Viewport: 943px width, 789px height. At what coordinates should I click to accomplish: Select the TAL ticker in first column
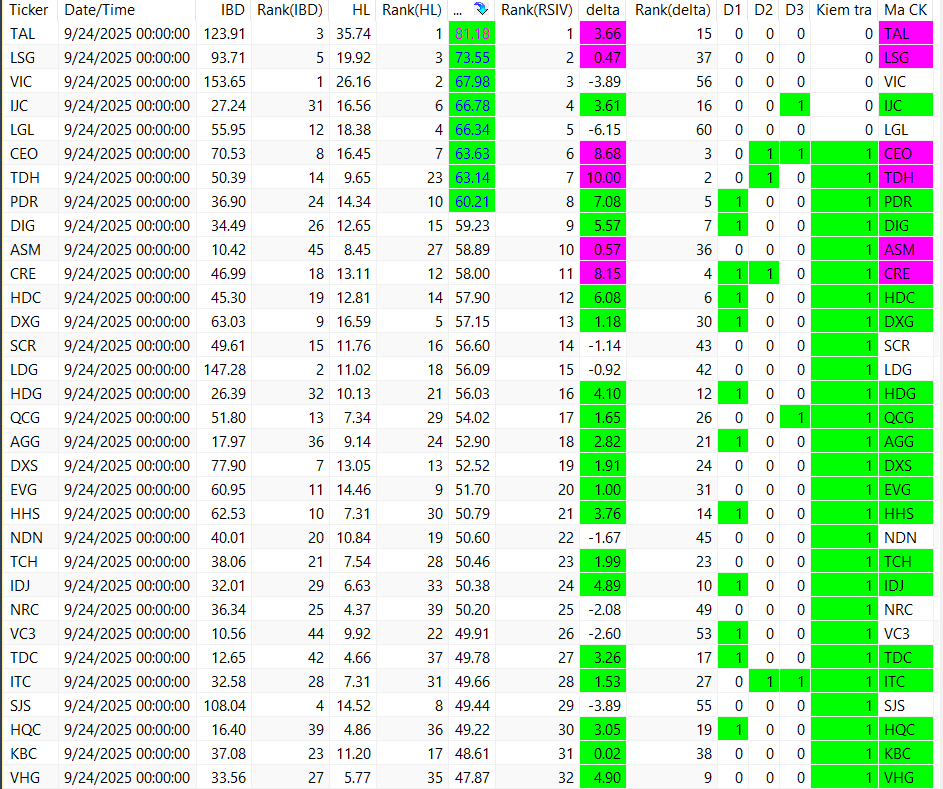pyautogui.click(x=22, y=34)
